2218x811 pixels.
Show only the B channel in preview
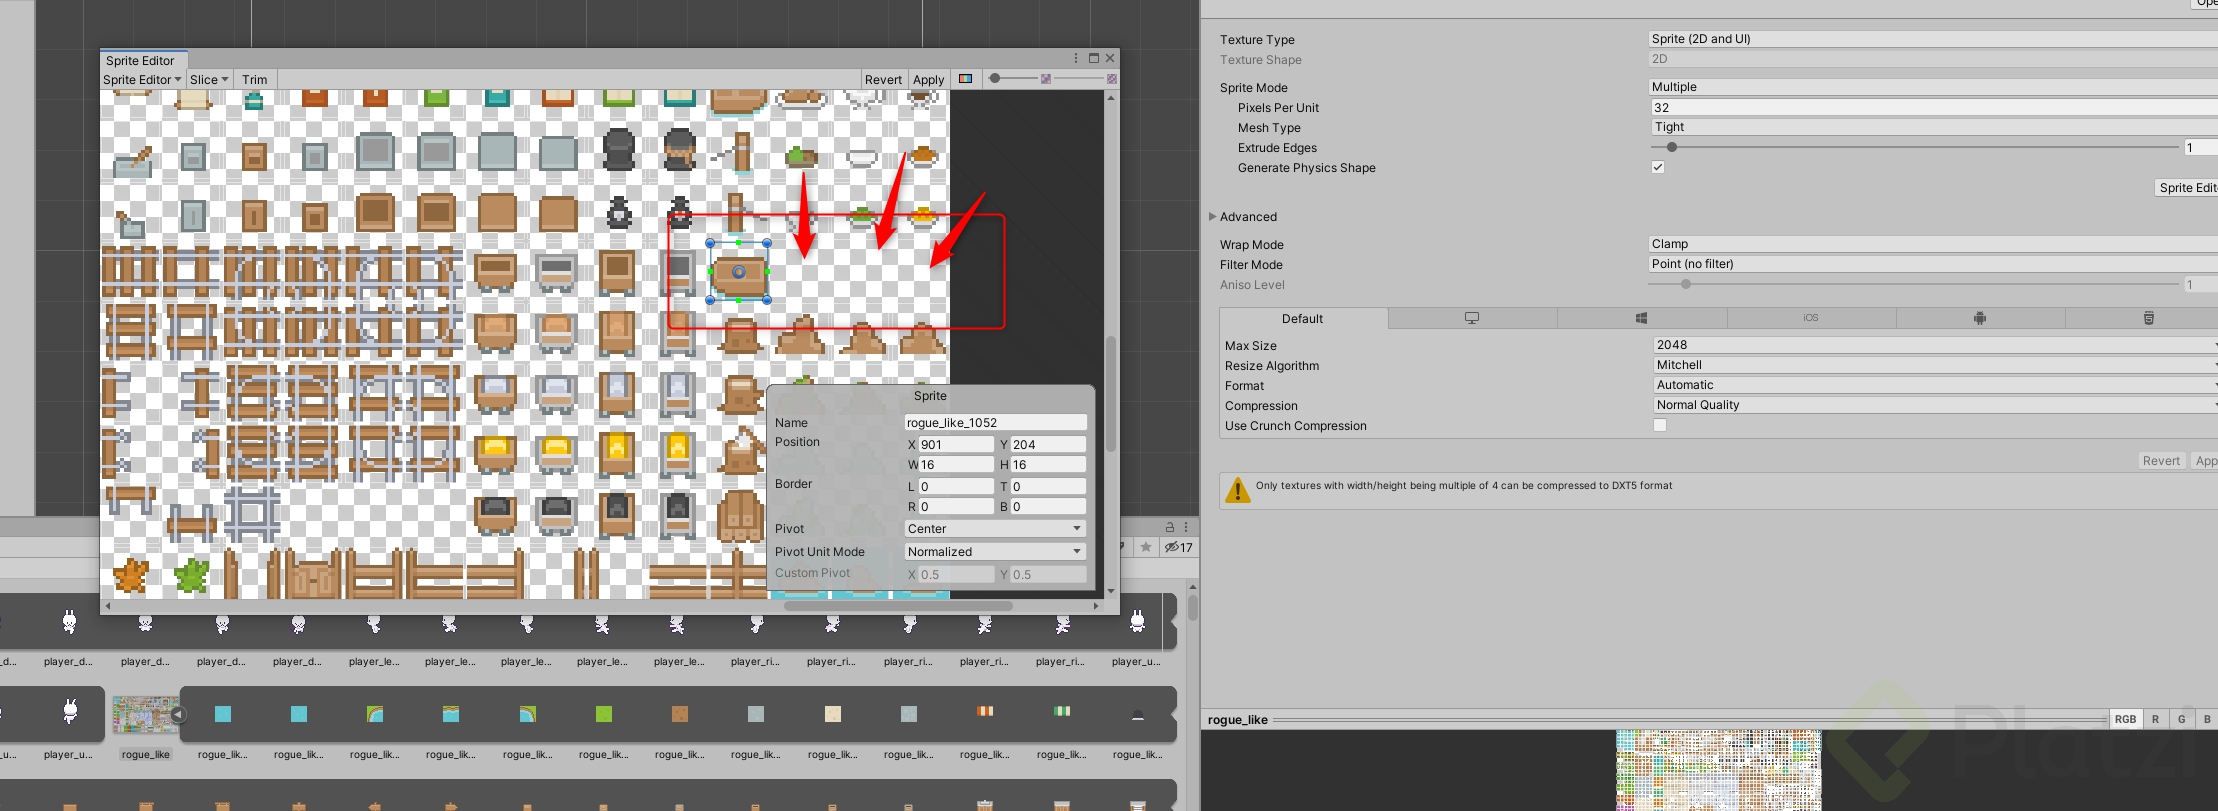click(x=2207, y=719)
